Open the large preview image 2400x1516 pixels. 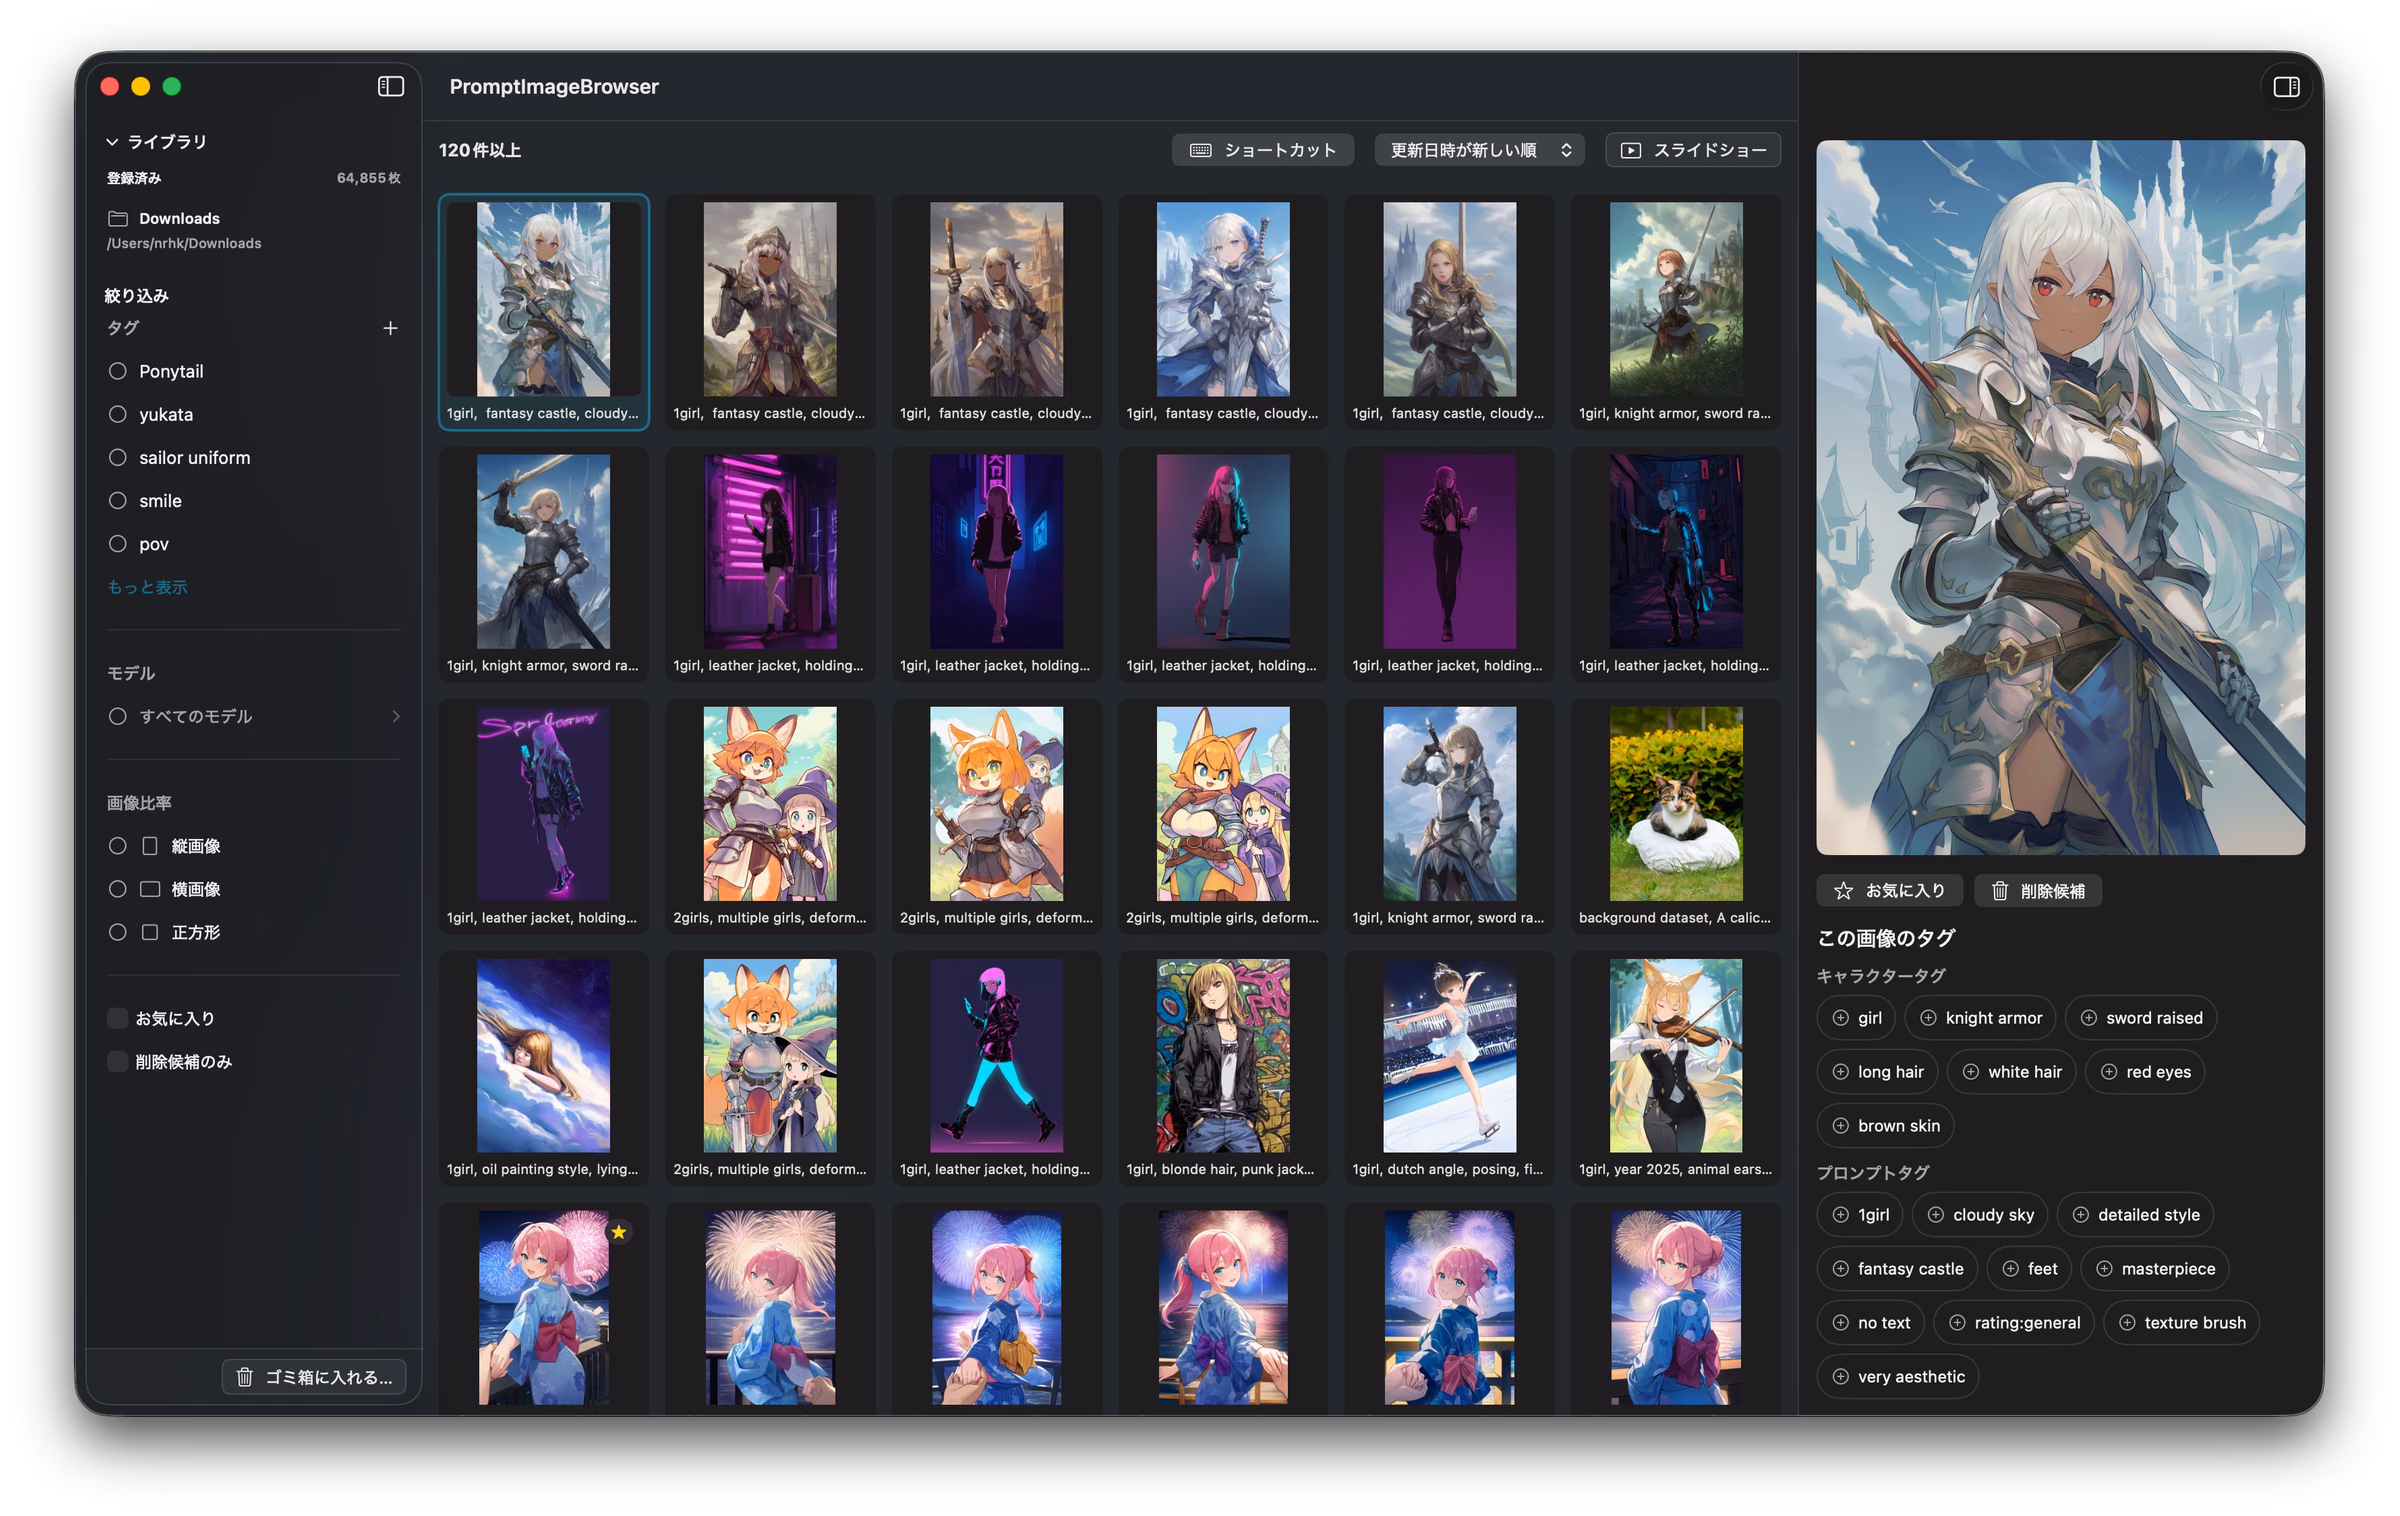click(2060, 497)
